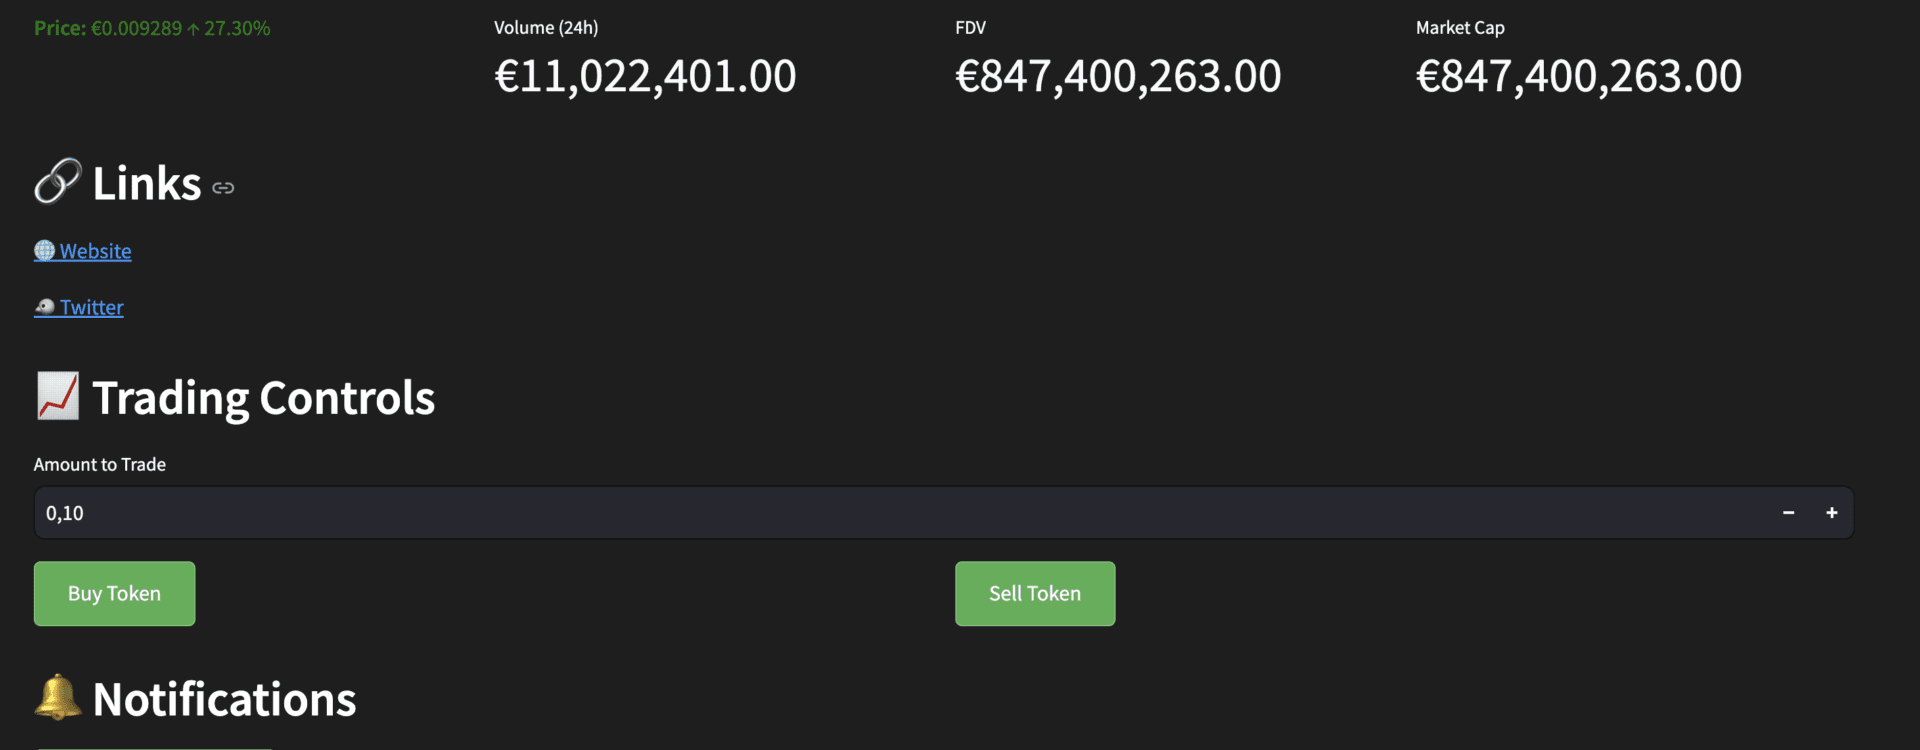Click the Amount to Trade label

click(x=100, y=464)
